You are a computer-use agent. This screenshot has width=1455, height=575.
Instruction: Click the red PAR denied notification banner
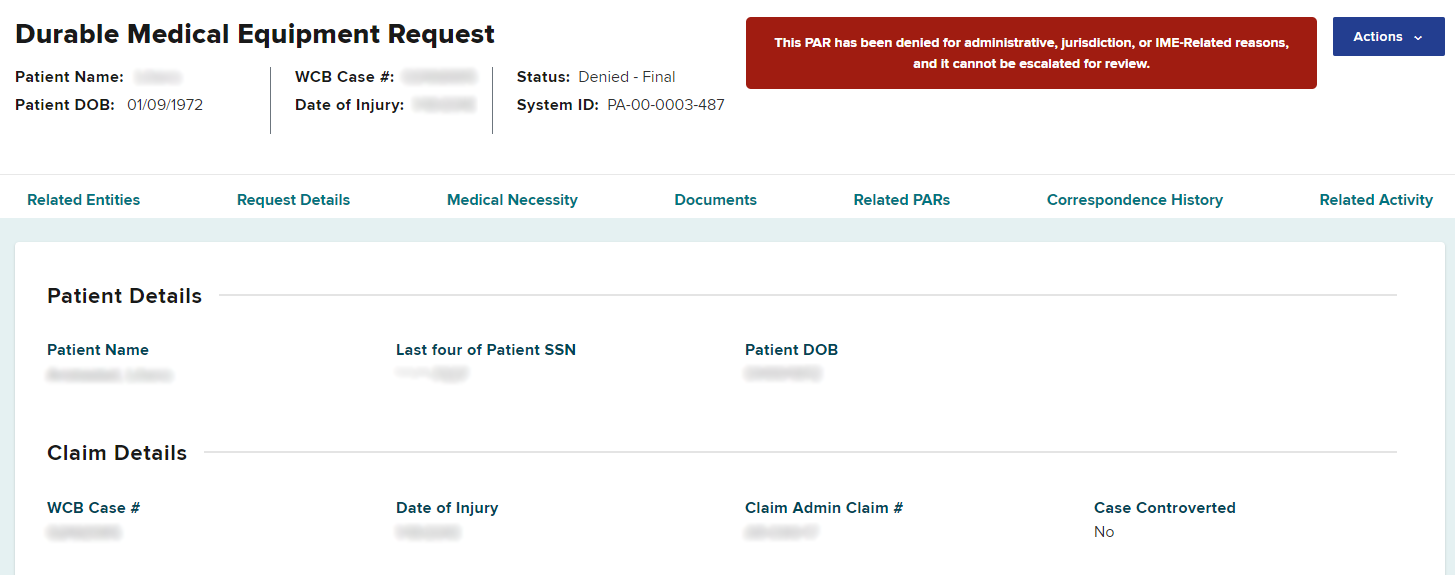tap(1031, 53)
